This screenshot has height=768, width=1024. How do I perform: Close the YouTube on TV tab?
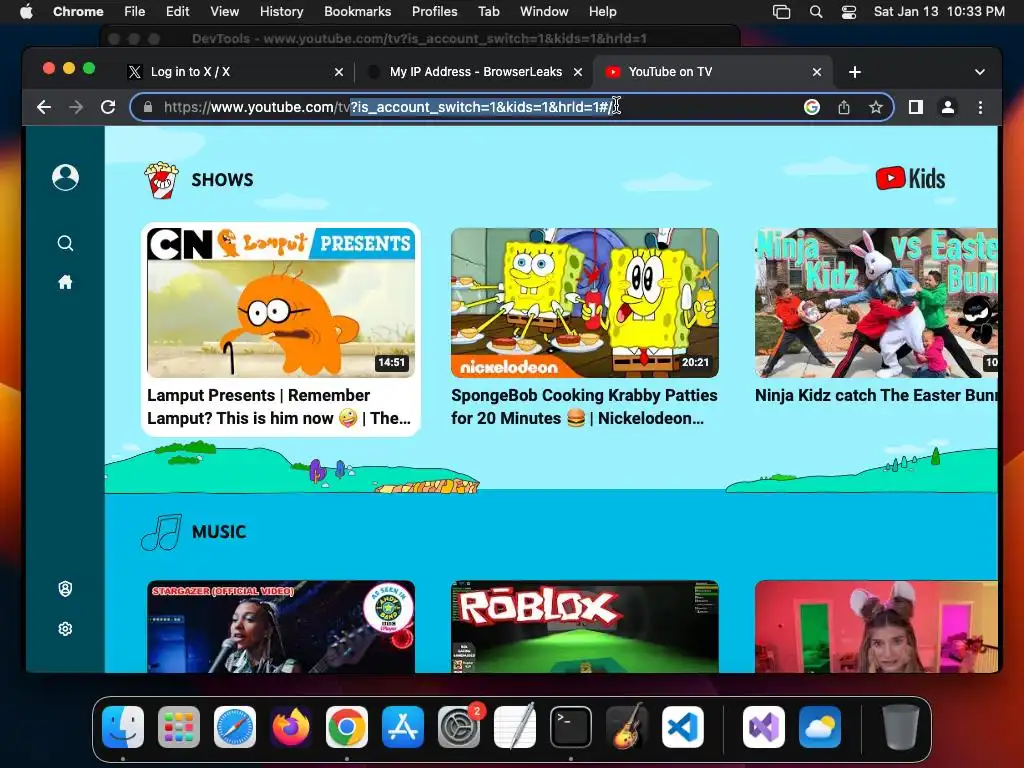(x=817, y=72)
